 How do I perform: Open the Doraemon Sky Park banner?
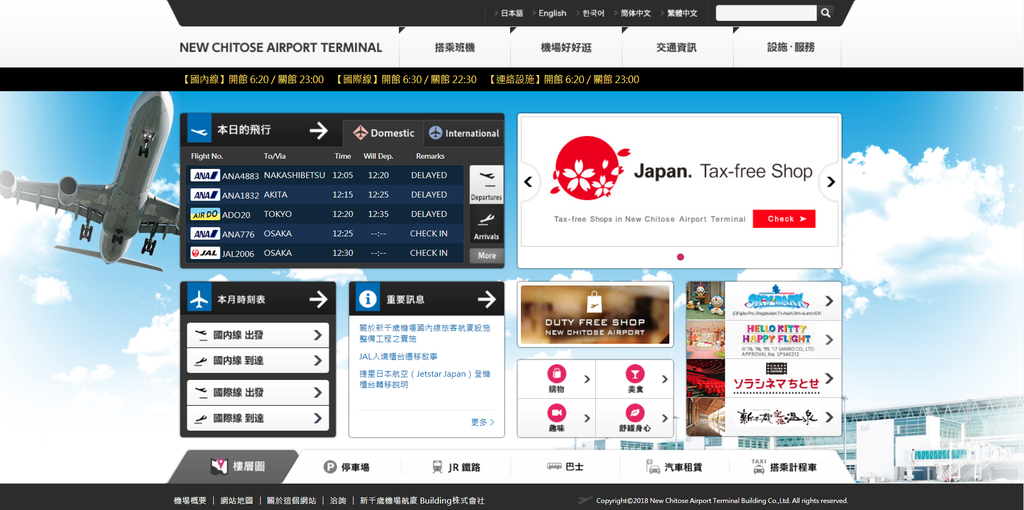763,301
